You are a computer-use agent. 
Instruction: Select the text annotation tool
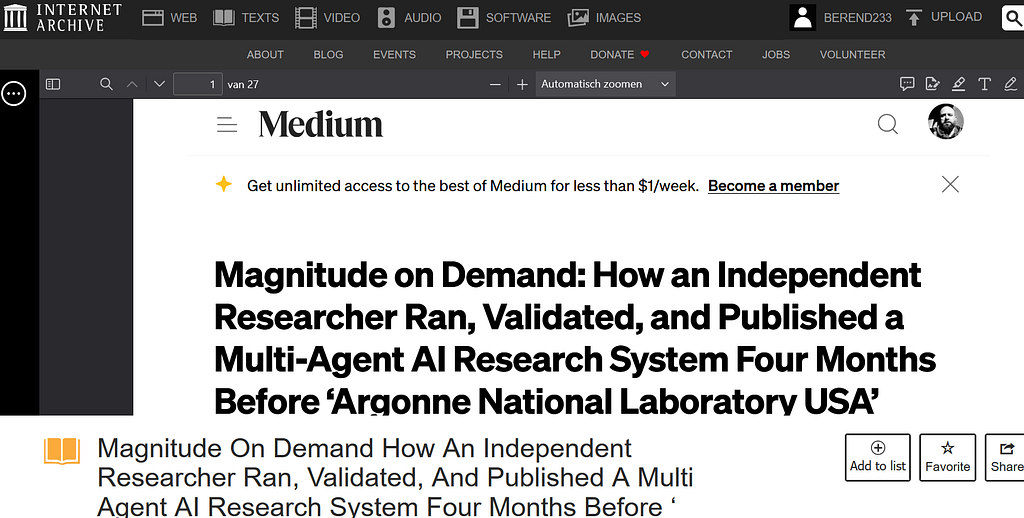(984, 84)
